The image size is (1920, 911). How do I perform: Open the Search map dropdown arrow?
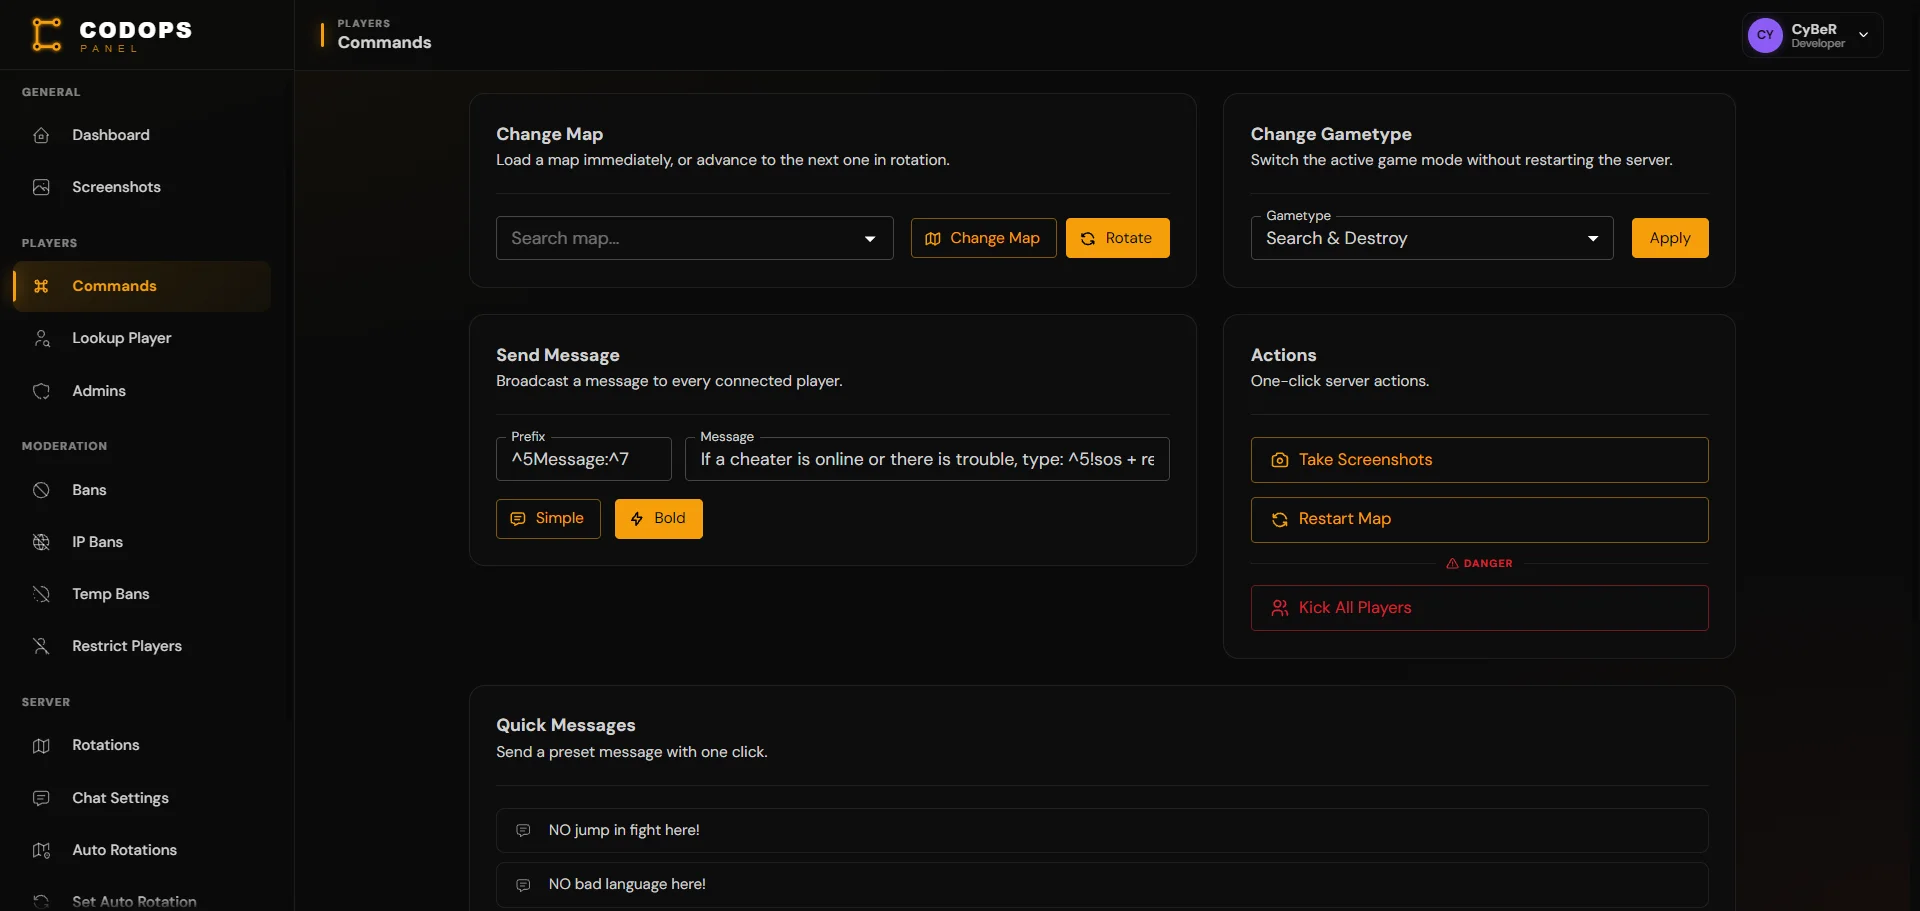(x=870, y=238)
